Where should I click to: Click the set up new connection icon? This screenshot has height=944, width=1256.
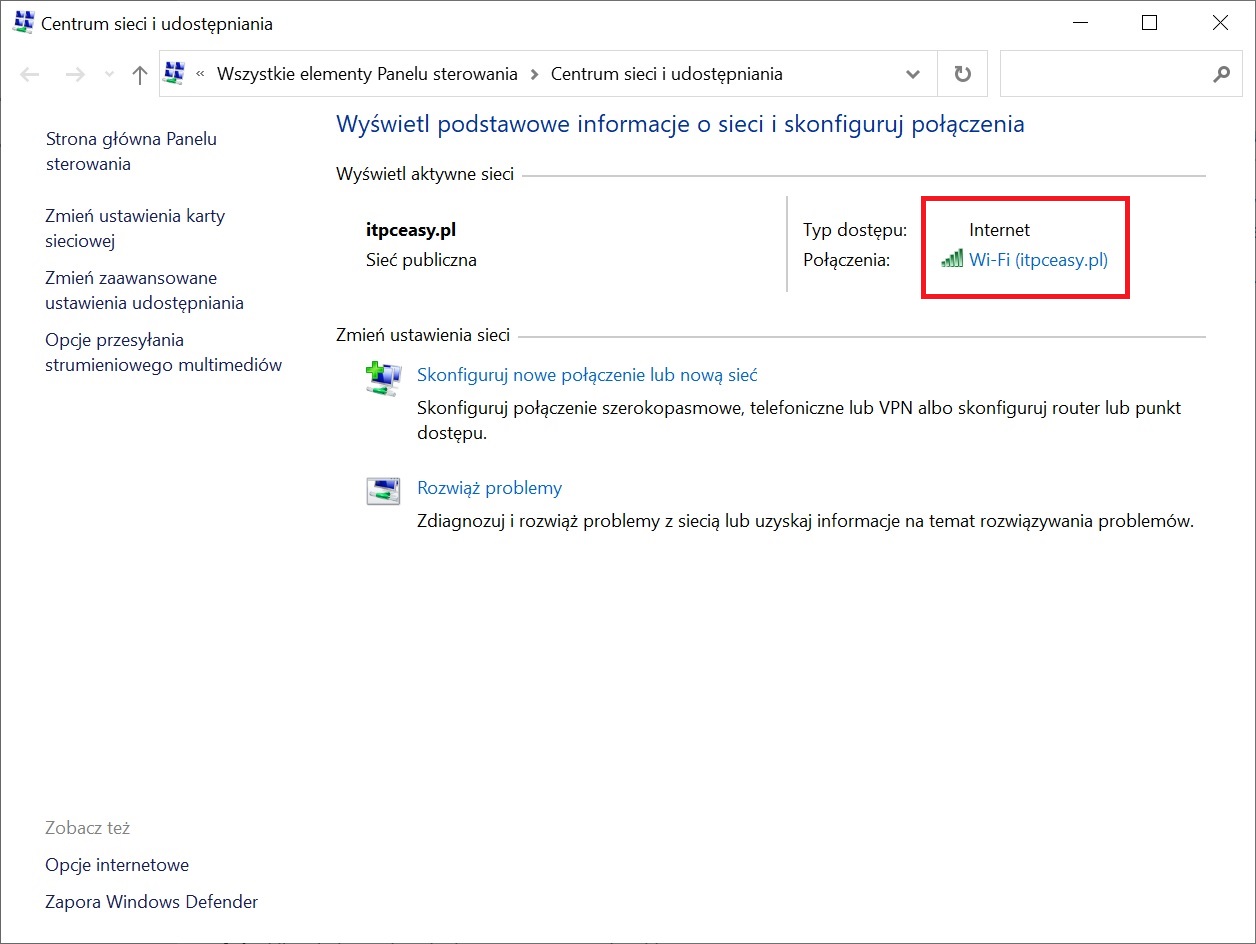coord(383,378)
